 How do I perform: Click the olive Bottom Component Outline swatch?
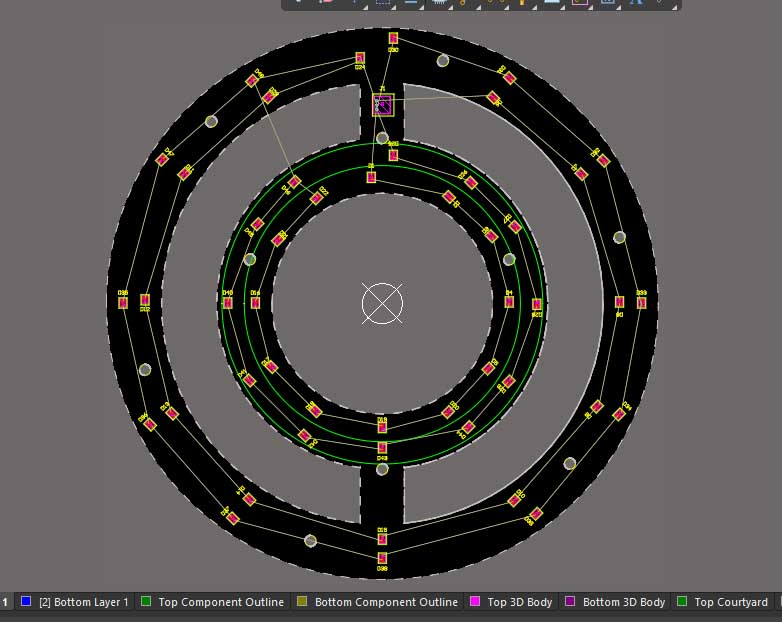tap(302, 602)
